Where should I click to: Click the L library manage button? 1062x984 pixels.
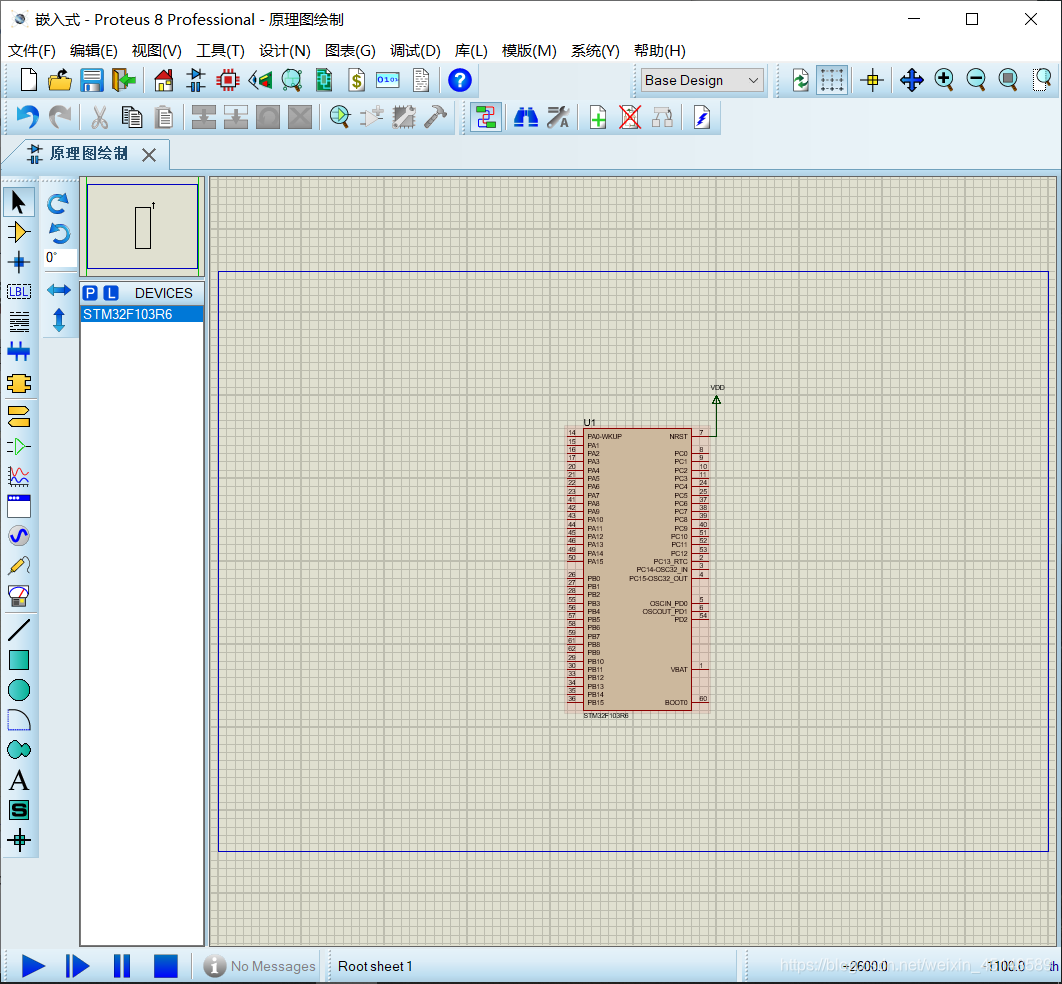pyautogui.click(x=111, y=293)
